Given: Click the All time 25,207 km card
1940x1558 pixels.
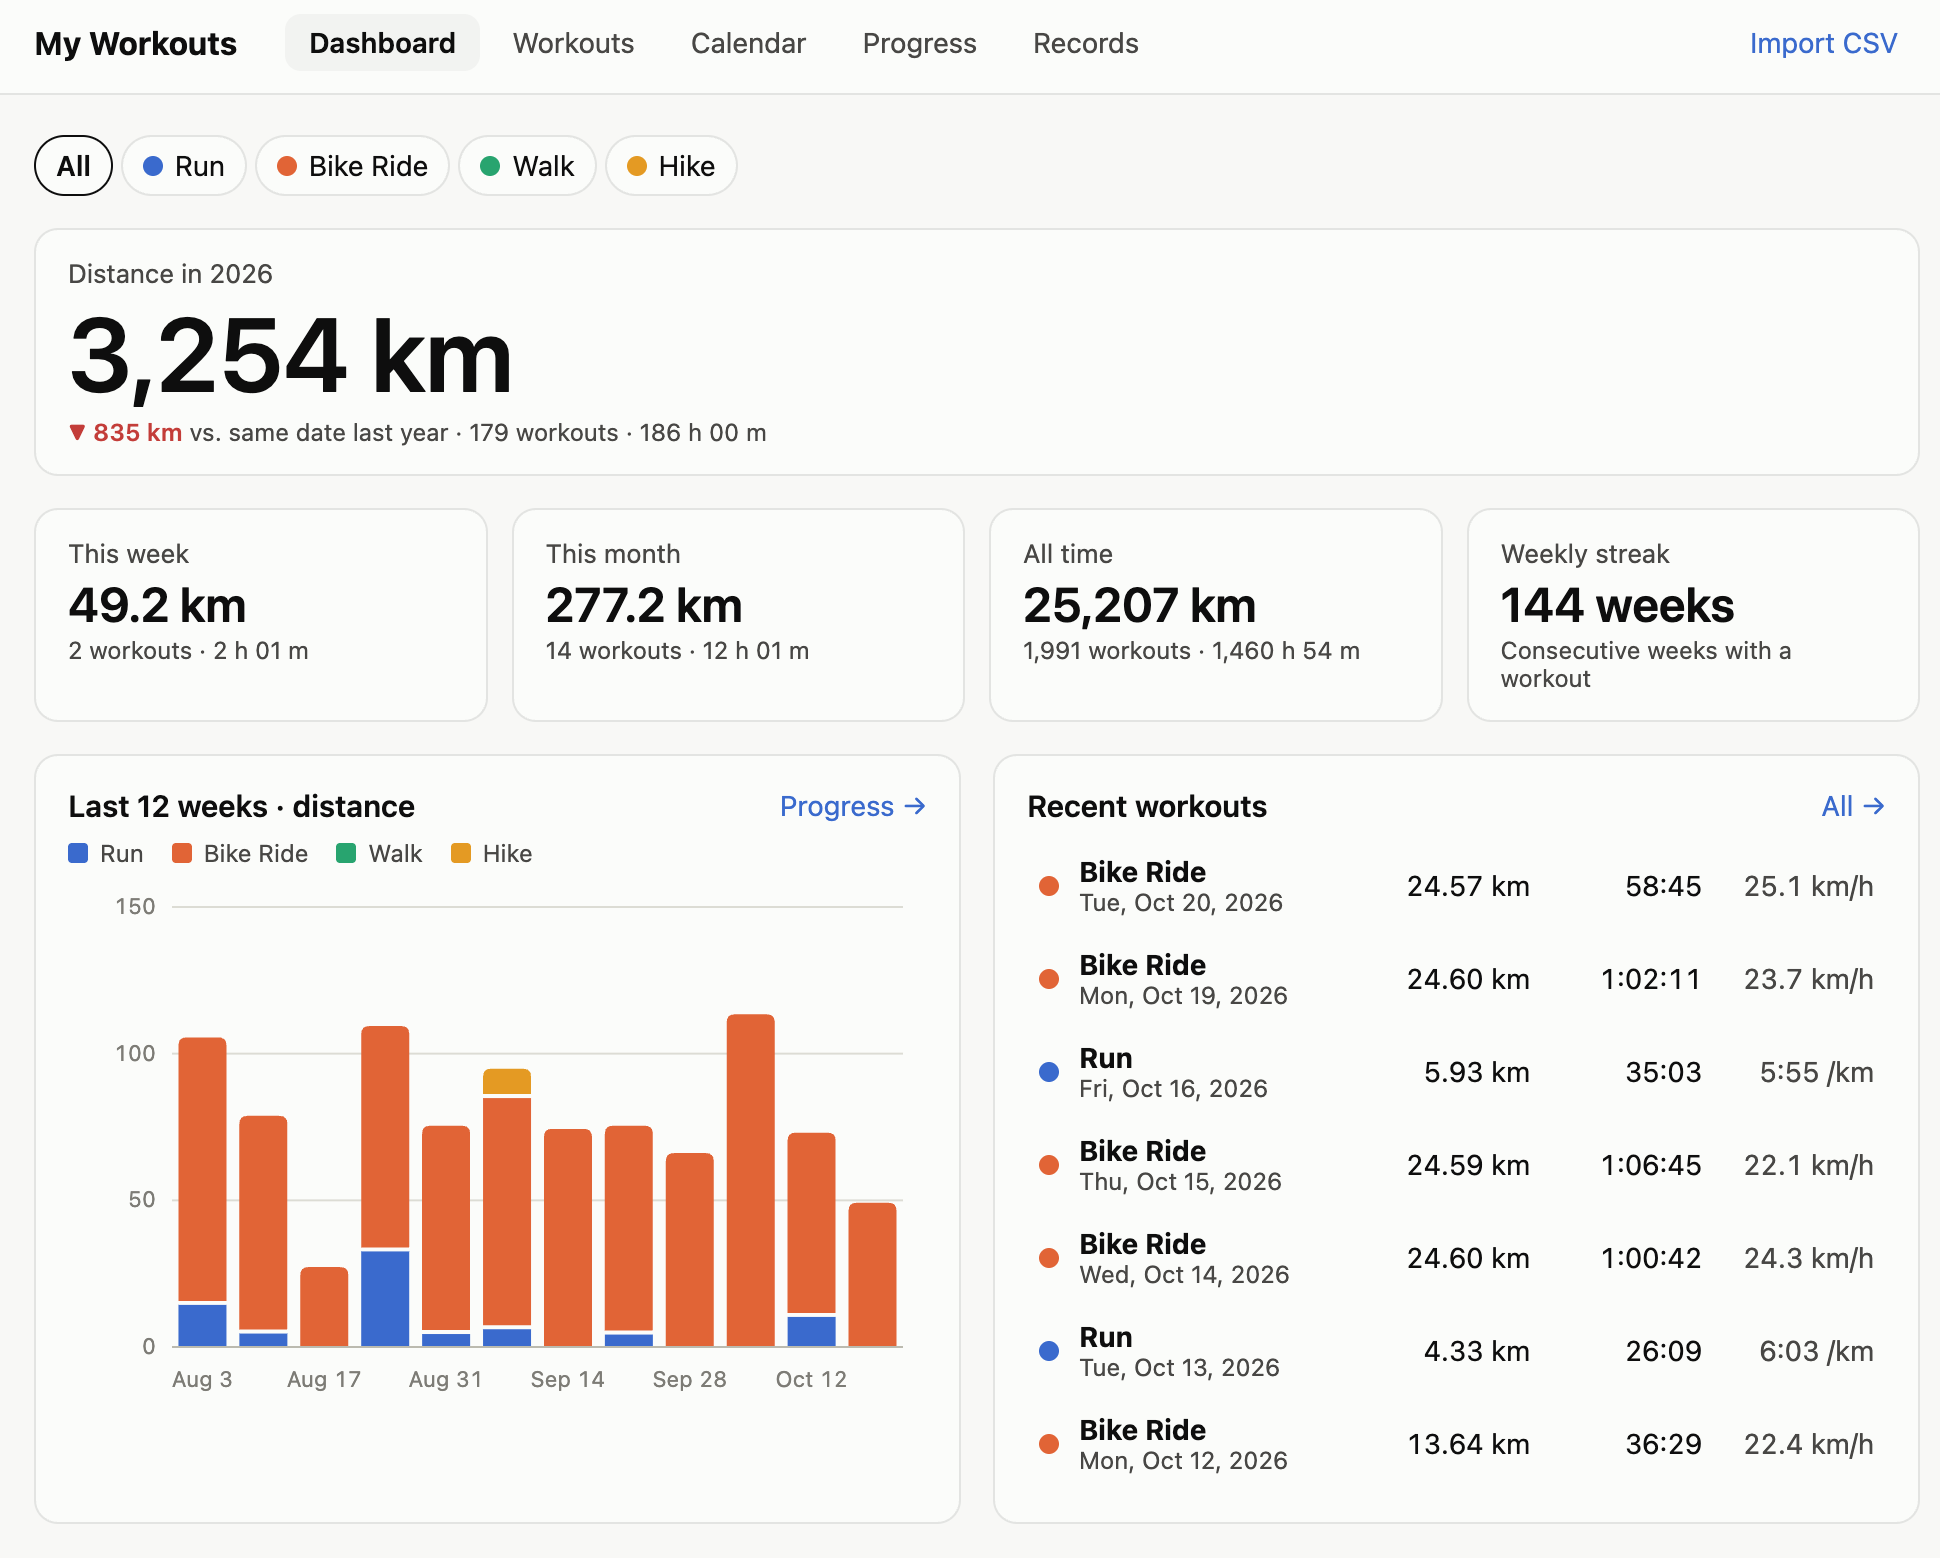Looking at the screenshot, I should pyautogui.click(x=1216, y=615).
